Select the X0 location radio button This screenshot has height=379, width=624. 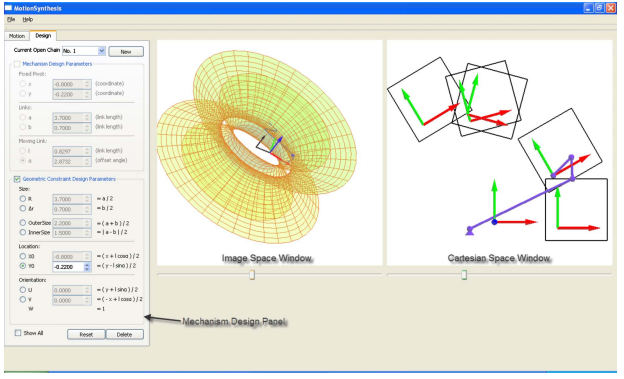23,256
